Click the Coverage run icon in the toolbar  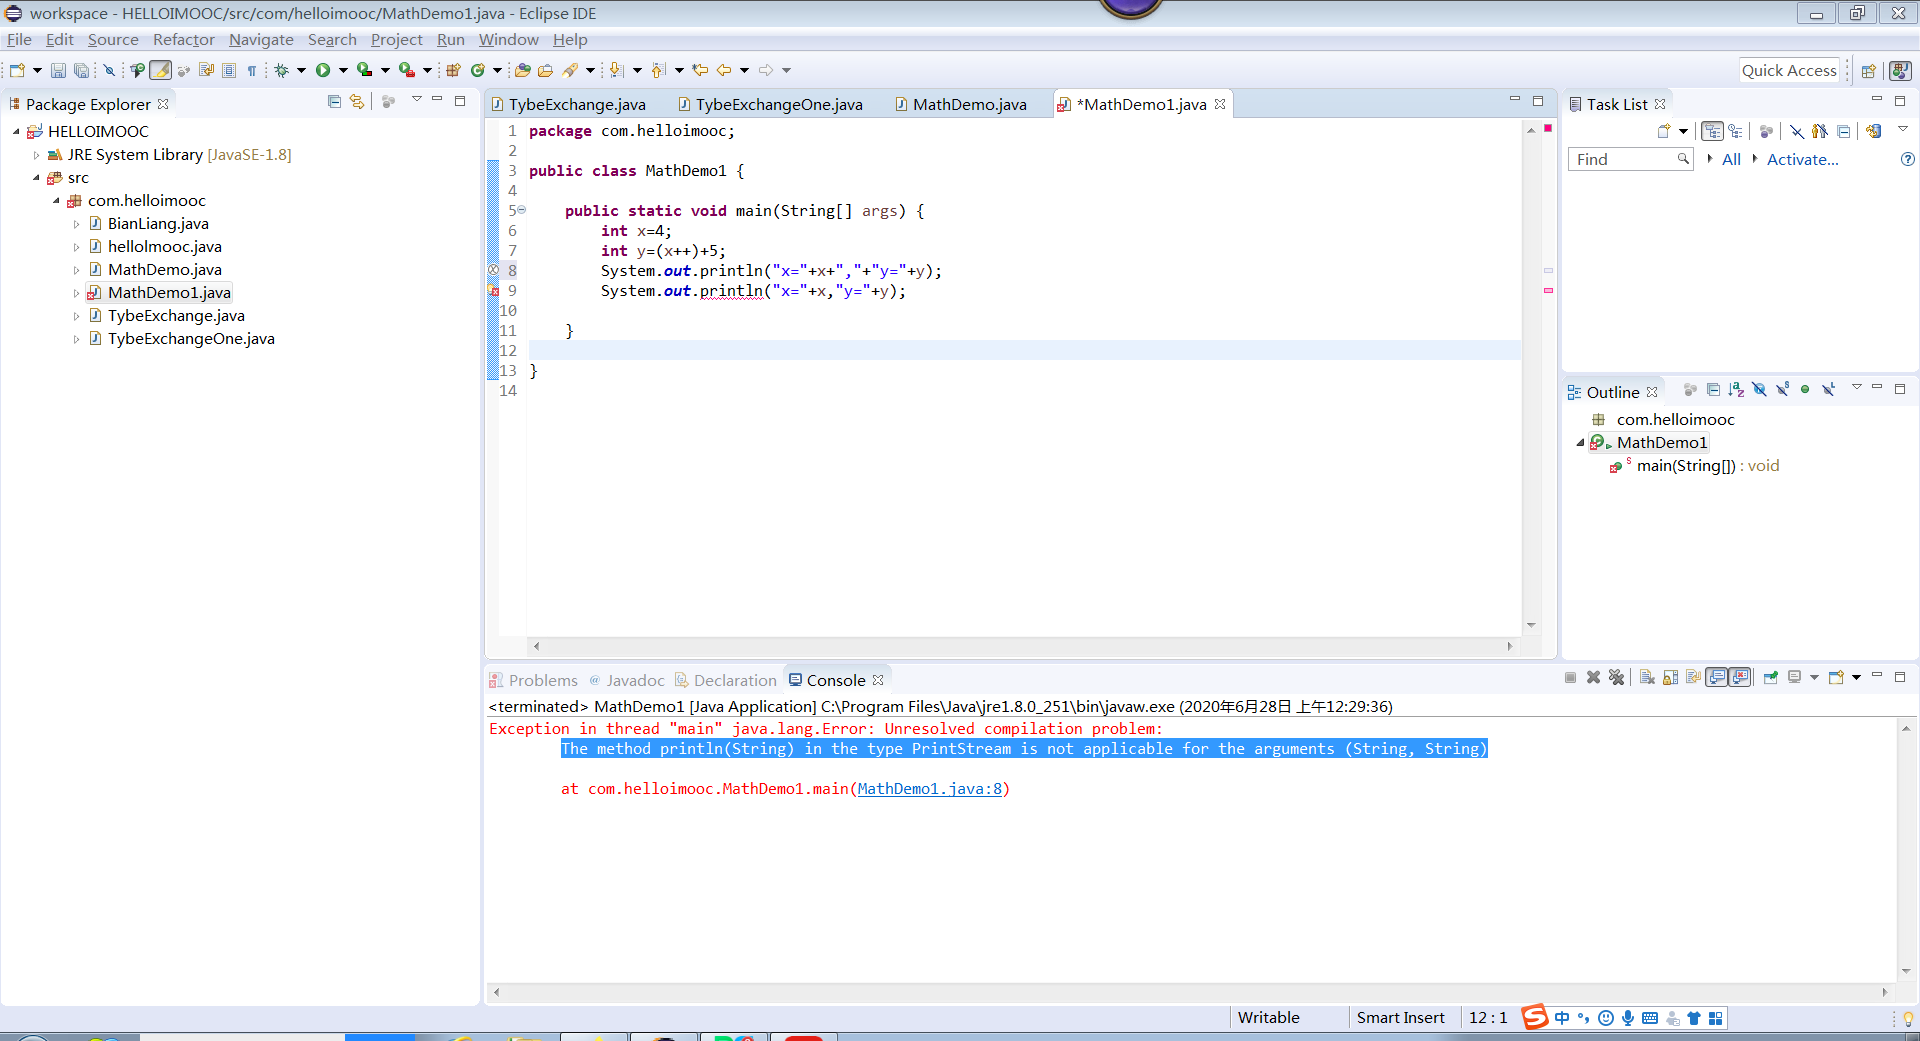365,70
